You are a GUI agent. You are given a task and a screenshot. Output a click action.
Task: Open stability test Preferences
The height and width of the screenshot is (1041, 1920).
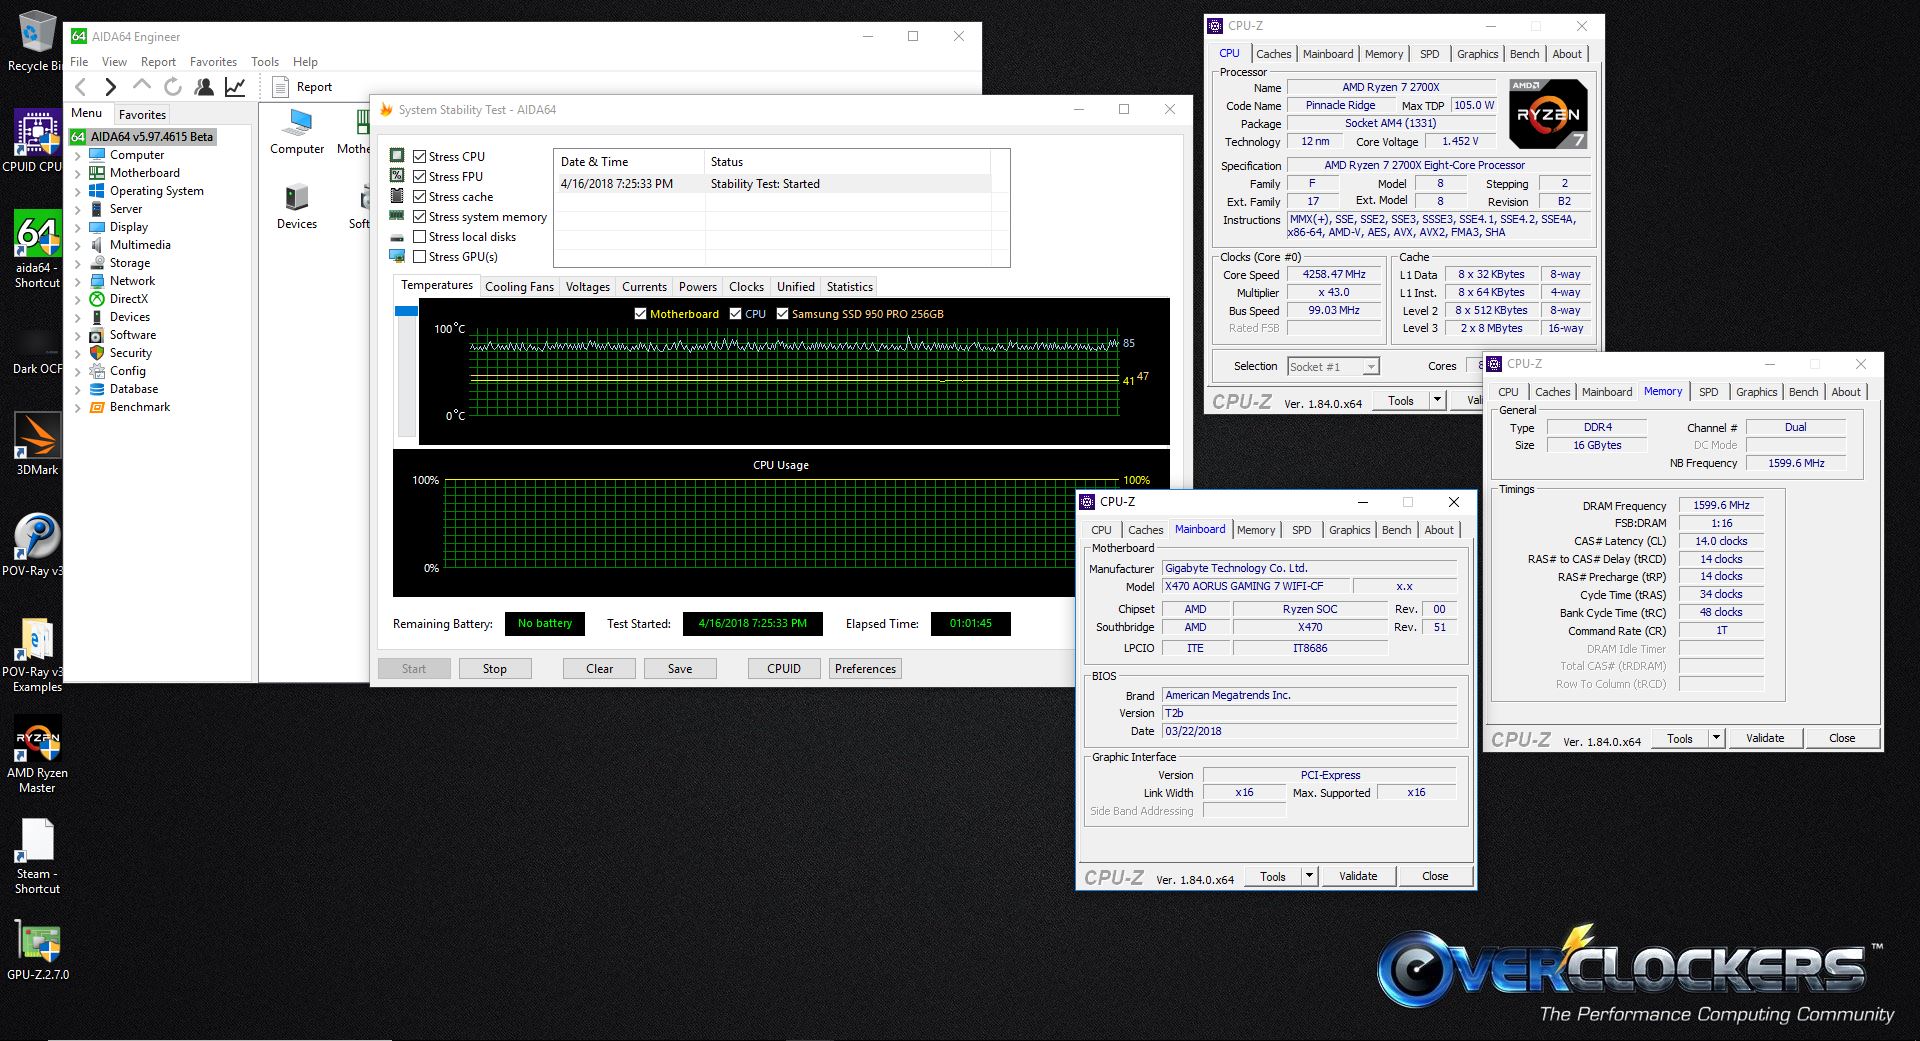tap(865, 669)
